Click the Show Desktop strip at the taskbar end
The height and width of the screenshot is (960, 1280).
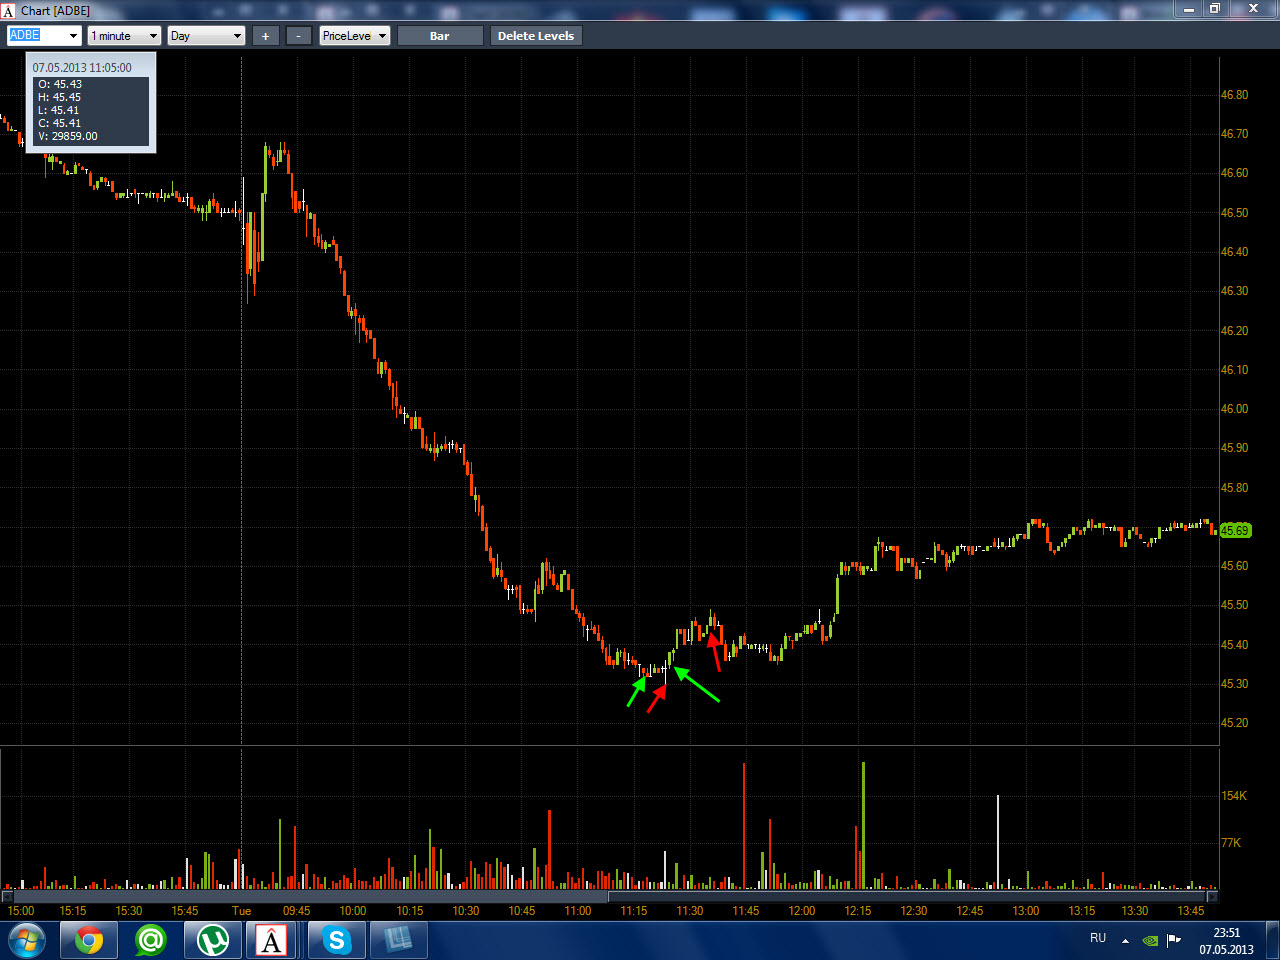coord(1272,941)
